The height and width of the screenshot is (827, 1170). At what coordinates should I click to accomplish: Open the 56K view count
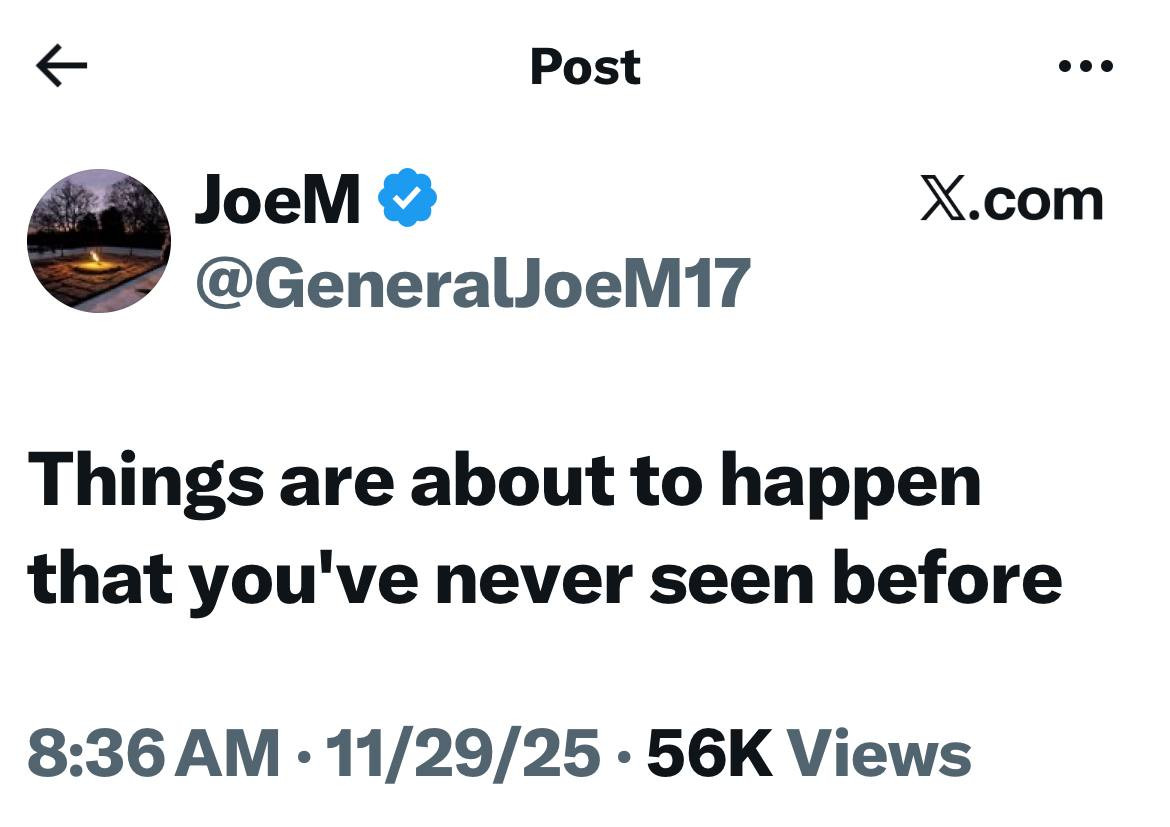[x=709, y=753]
